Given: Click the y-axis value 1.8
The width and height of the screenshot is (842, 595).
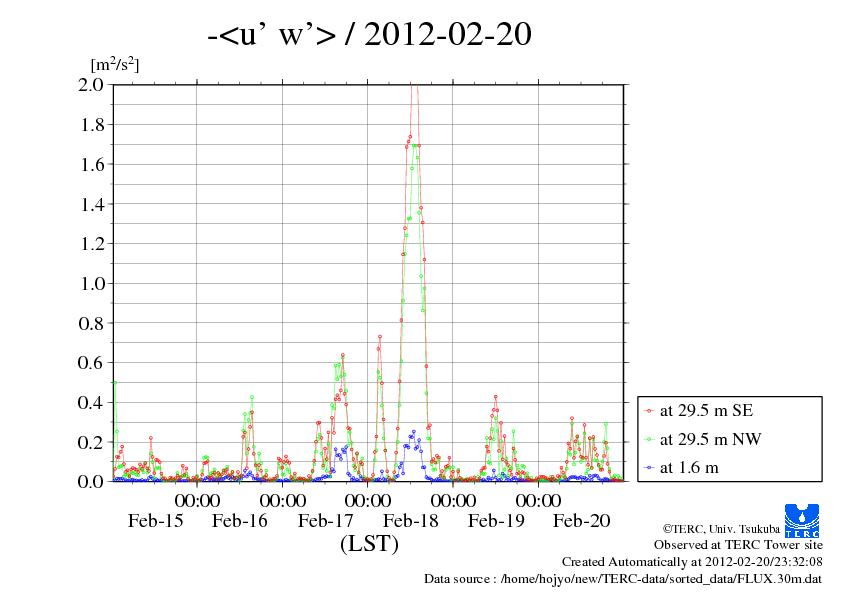Looking at the screenshot, I should (x=91, y=125).
